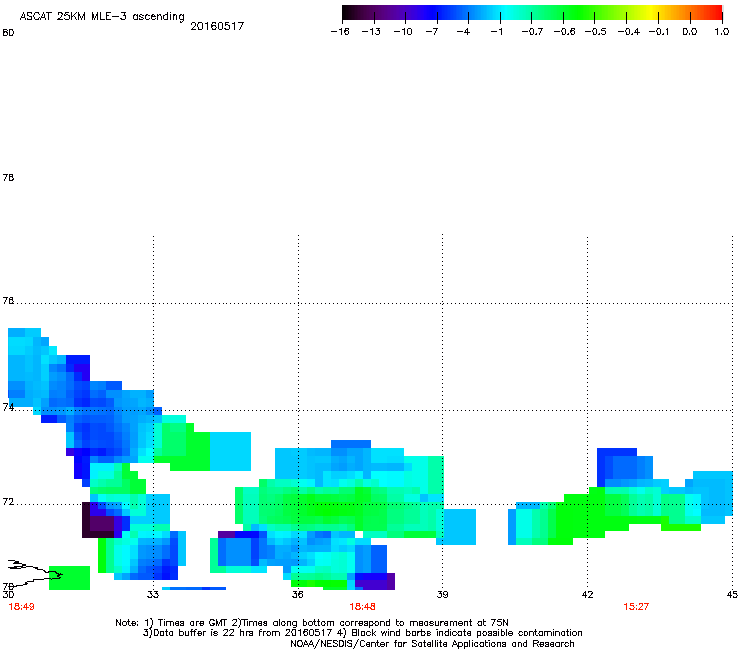Click the -0.4 colorbar value
This screenshot has height=650, width=740.
click(629, 32)
